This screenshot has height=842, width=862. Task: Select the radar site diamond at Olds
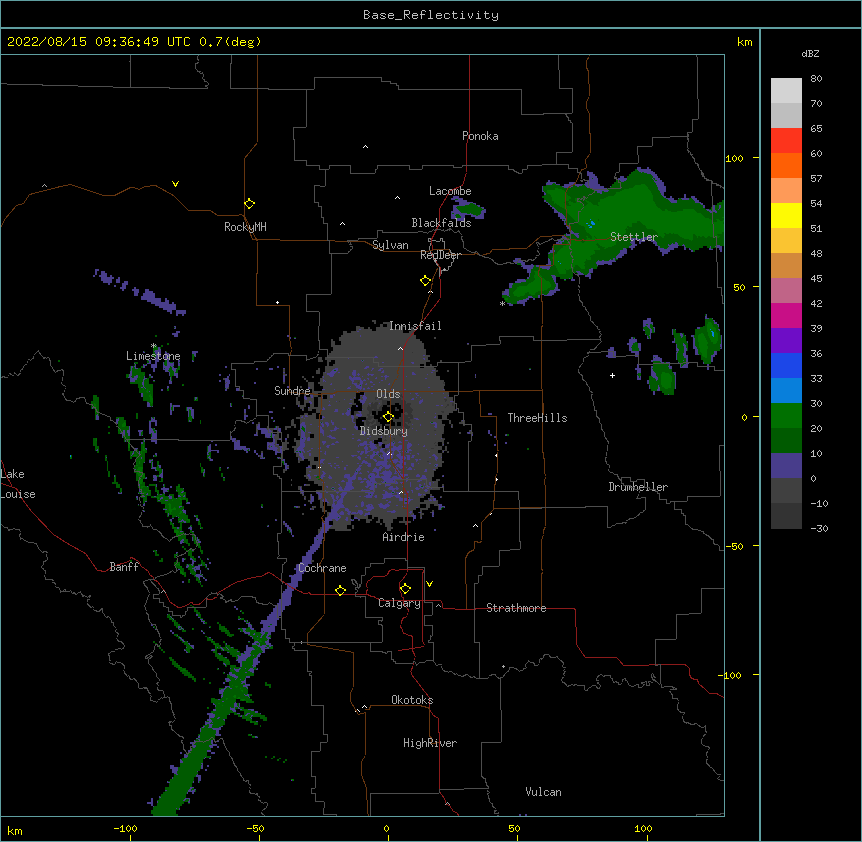pyautogui.click(x=388, y=417)
